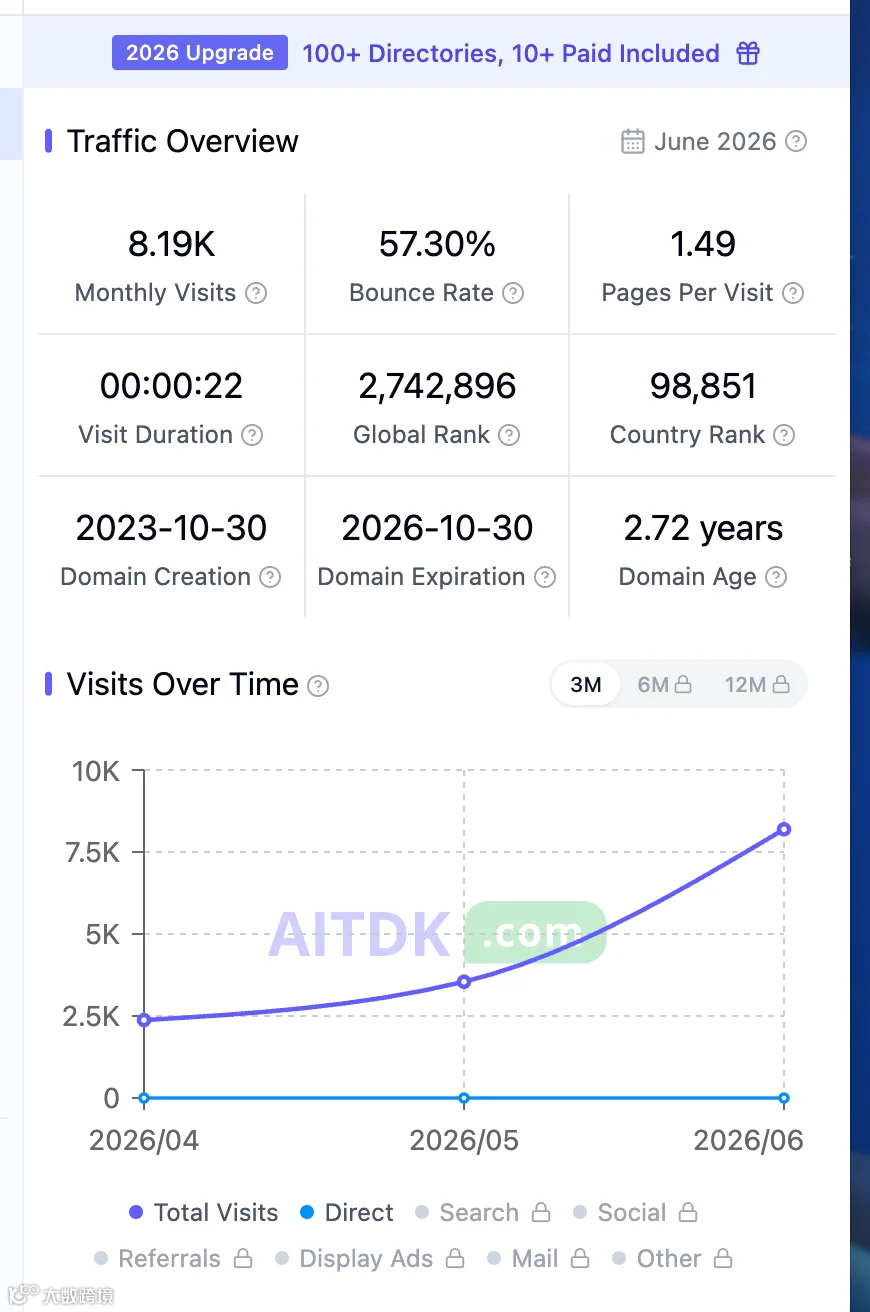The image size is (870, 1312).
Task: Toggle locked Search series legend
Action: (x=482, y=1213)
